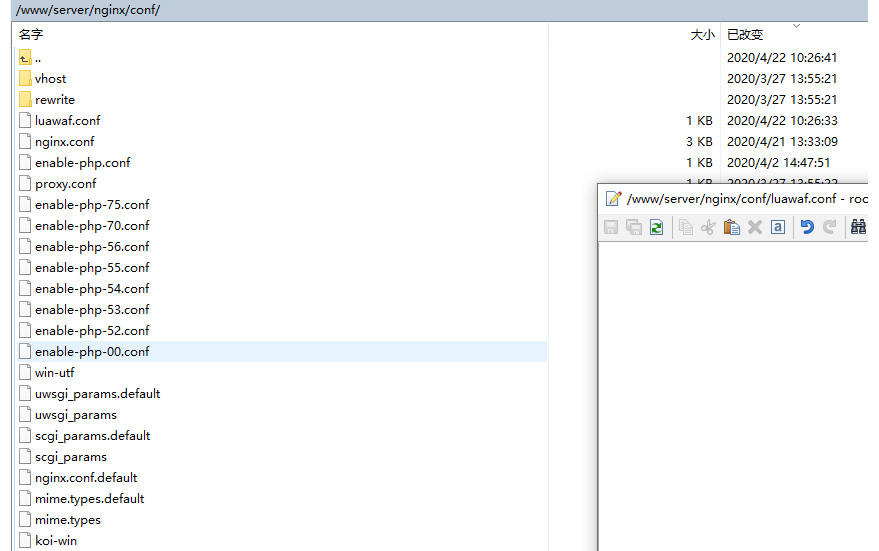
Task: Select the uwsgi_params file name
Action: click(x=76, y=415)
